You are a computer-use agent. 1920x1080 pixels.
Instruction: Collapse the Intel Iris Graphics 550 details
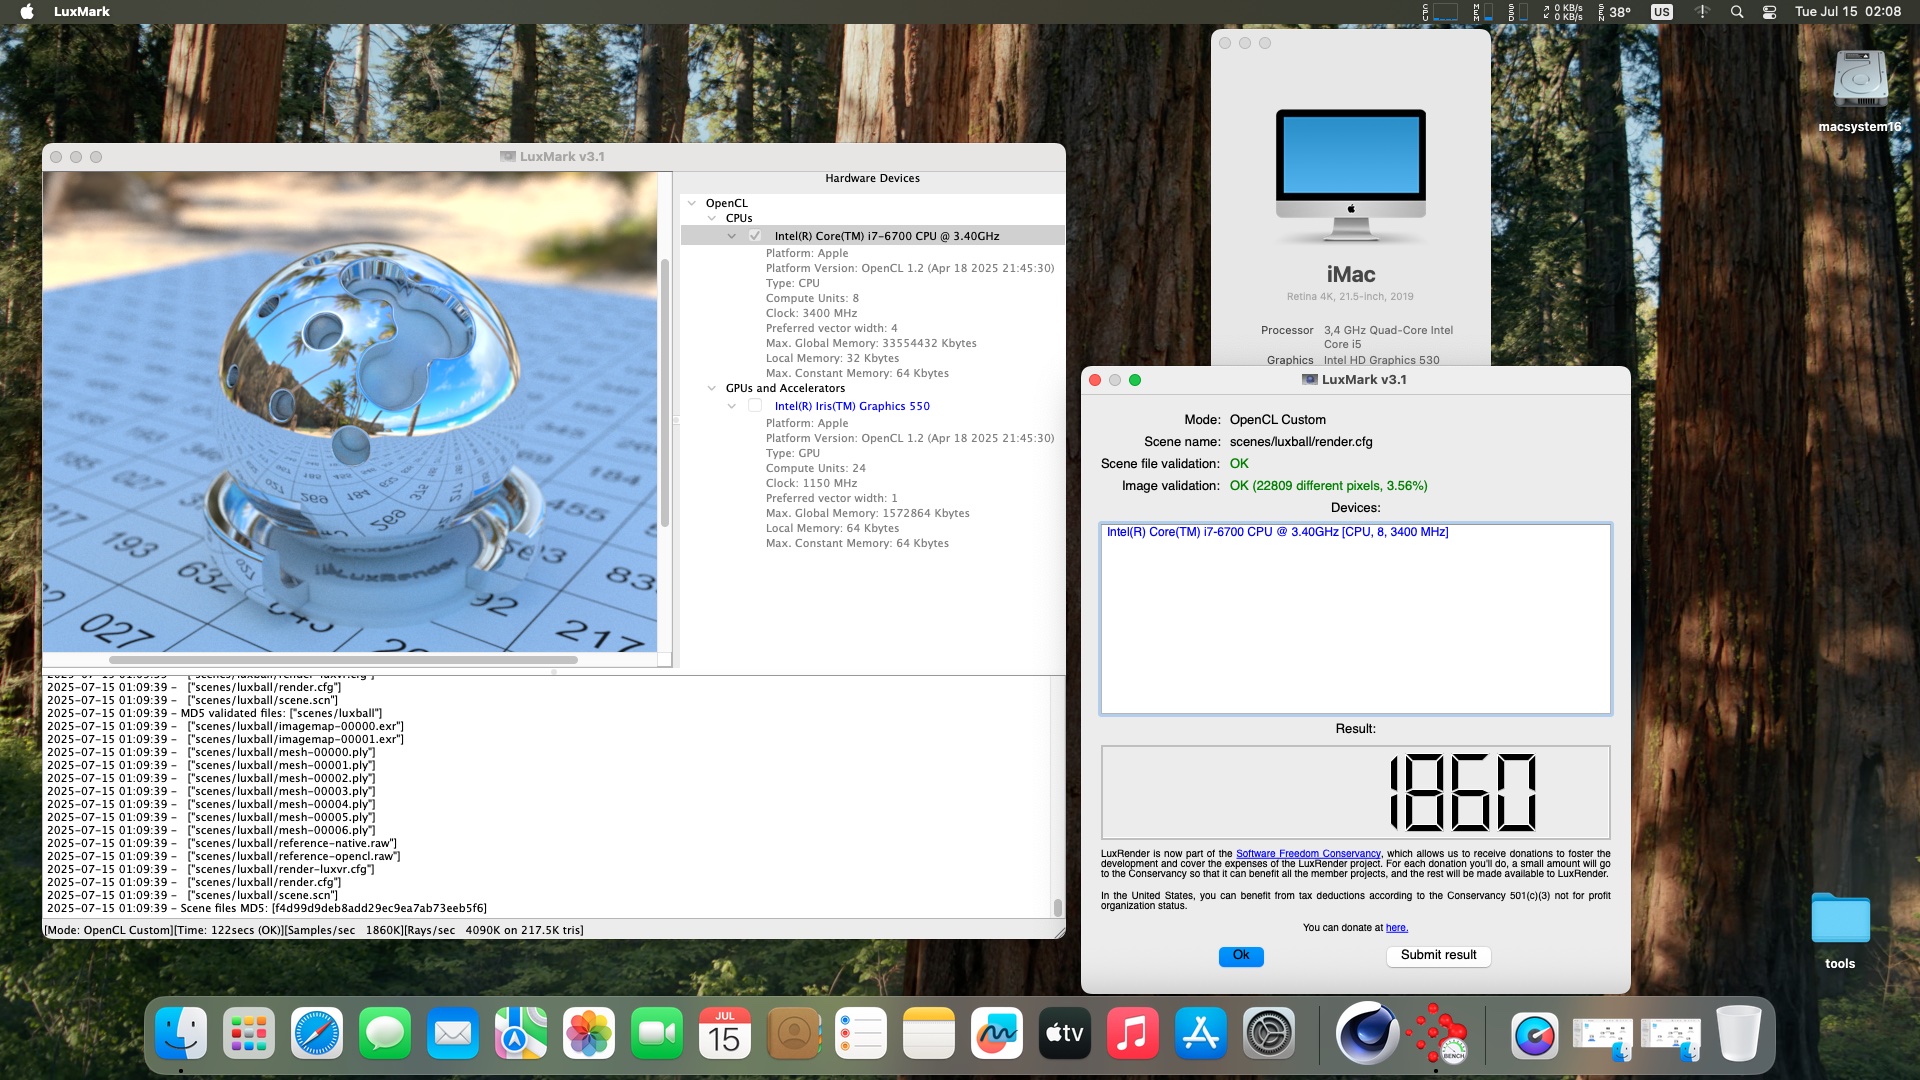(x=731, y=406)
